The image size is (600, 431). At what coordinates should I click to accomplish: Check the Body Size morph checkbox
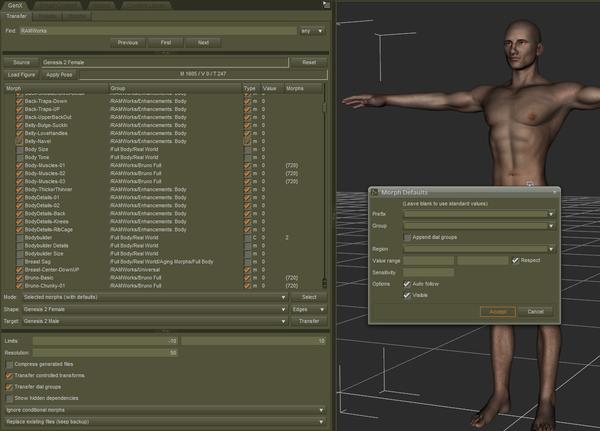click(19, 149)
